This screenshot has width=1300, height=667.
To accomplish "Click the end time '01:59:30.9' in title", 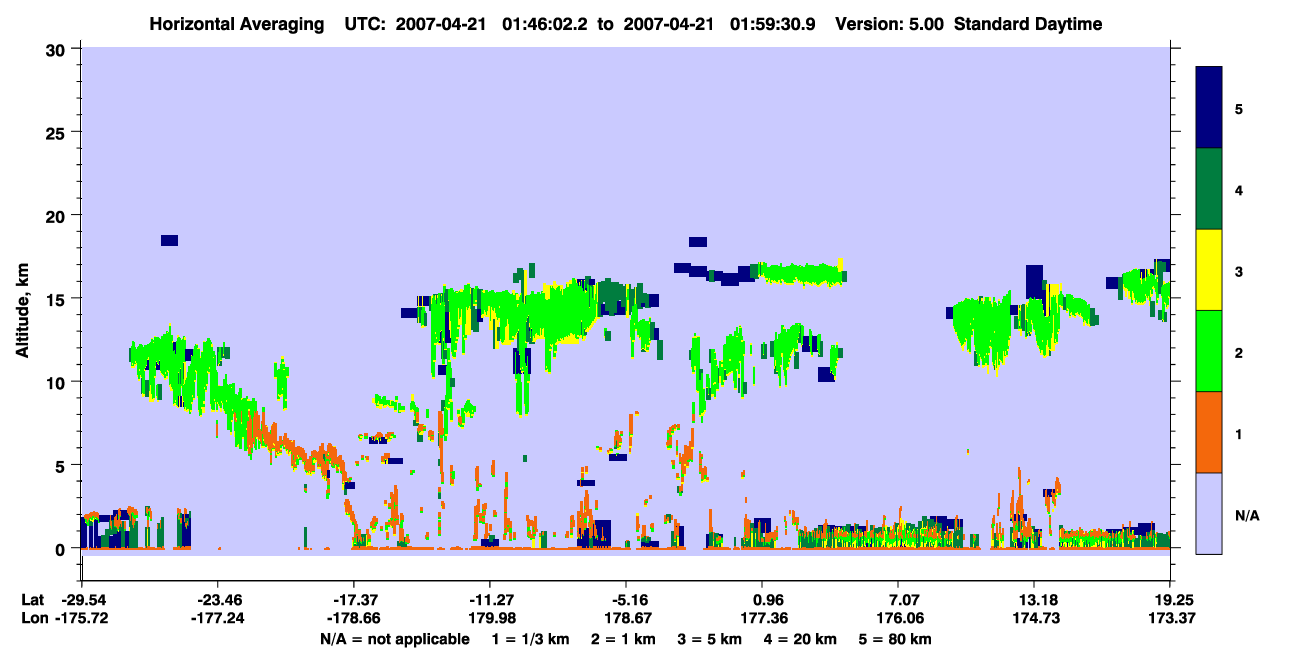I will (770, 24).
